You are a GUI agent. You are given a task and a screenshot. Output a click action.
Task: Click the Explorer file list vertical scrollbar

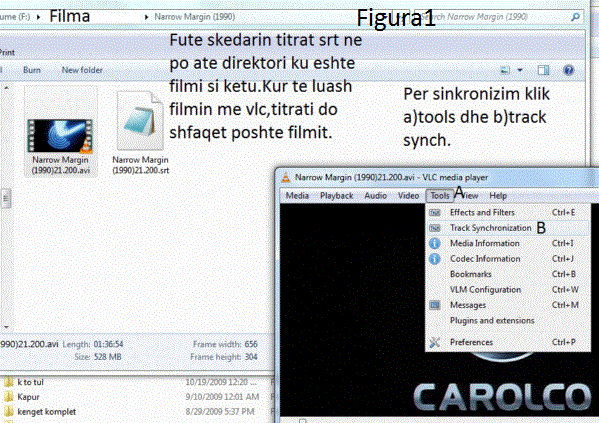[6, 207]
